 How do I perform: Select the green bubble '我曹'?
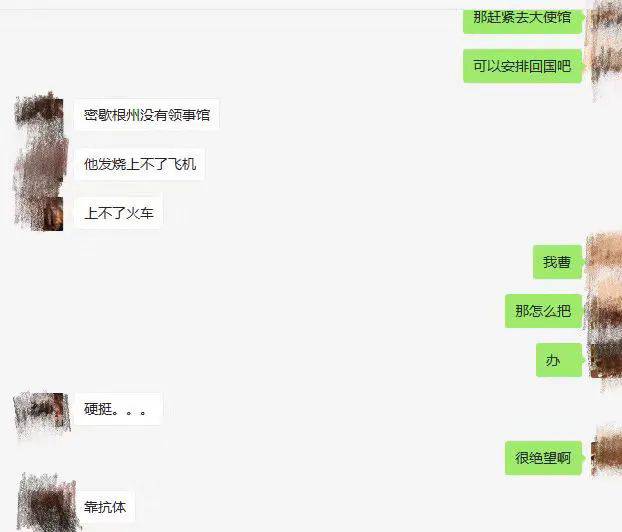(x=557, y=262)
